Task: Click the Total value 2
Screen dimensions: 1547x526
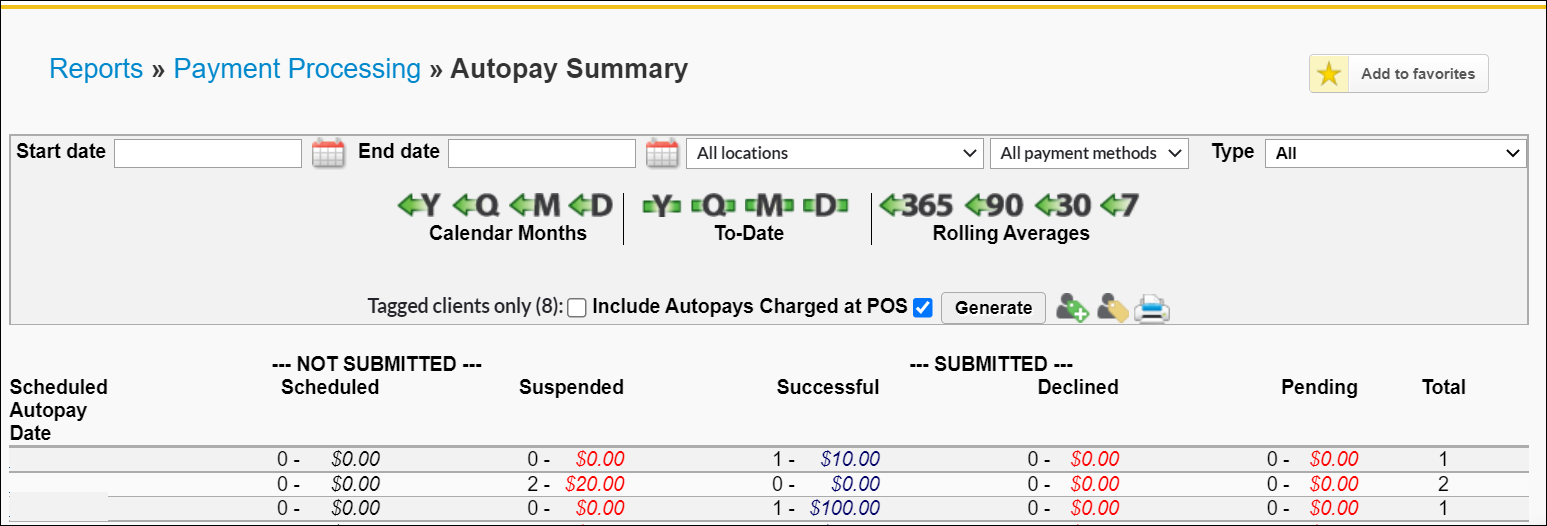Action: coord(1444,484)
